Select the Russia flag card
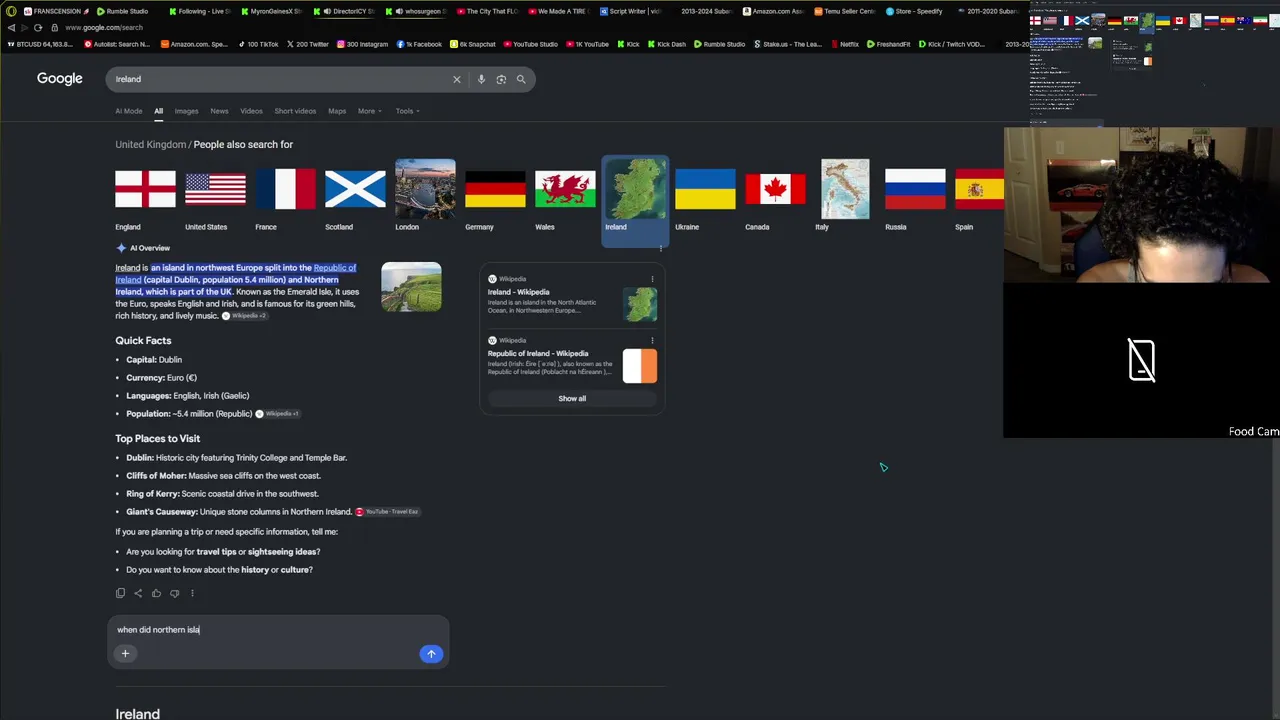Image resolution: width=1280 pixels, height=720 pixels. pyautogui.click(x=915, y=196)
